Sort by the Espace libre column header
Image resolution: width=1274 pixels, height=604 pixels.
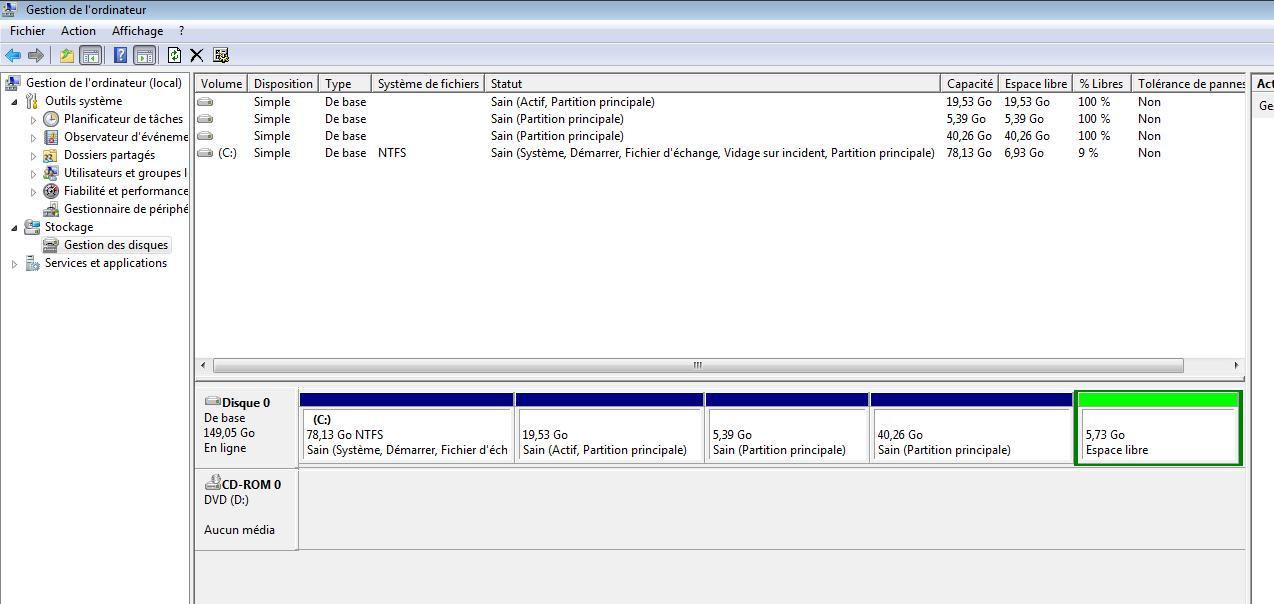[x=1035, y=84]
